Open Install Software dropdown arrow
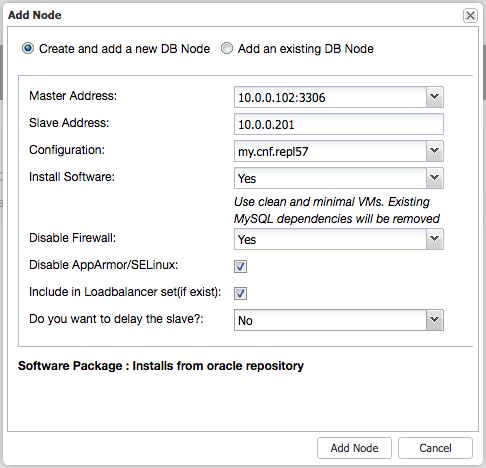The image size is (486, 468). pos(435,178)
